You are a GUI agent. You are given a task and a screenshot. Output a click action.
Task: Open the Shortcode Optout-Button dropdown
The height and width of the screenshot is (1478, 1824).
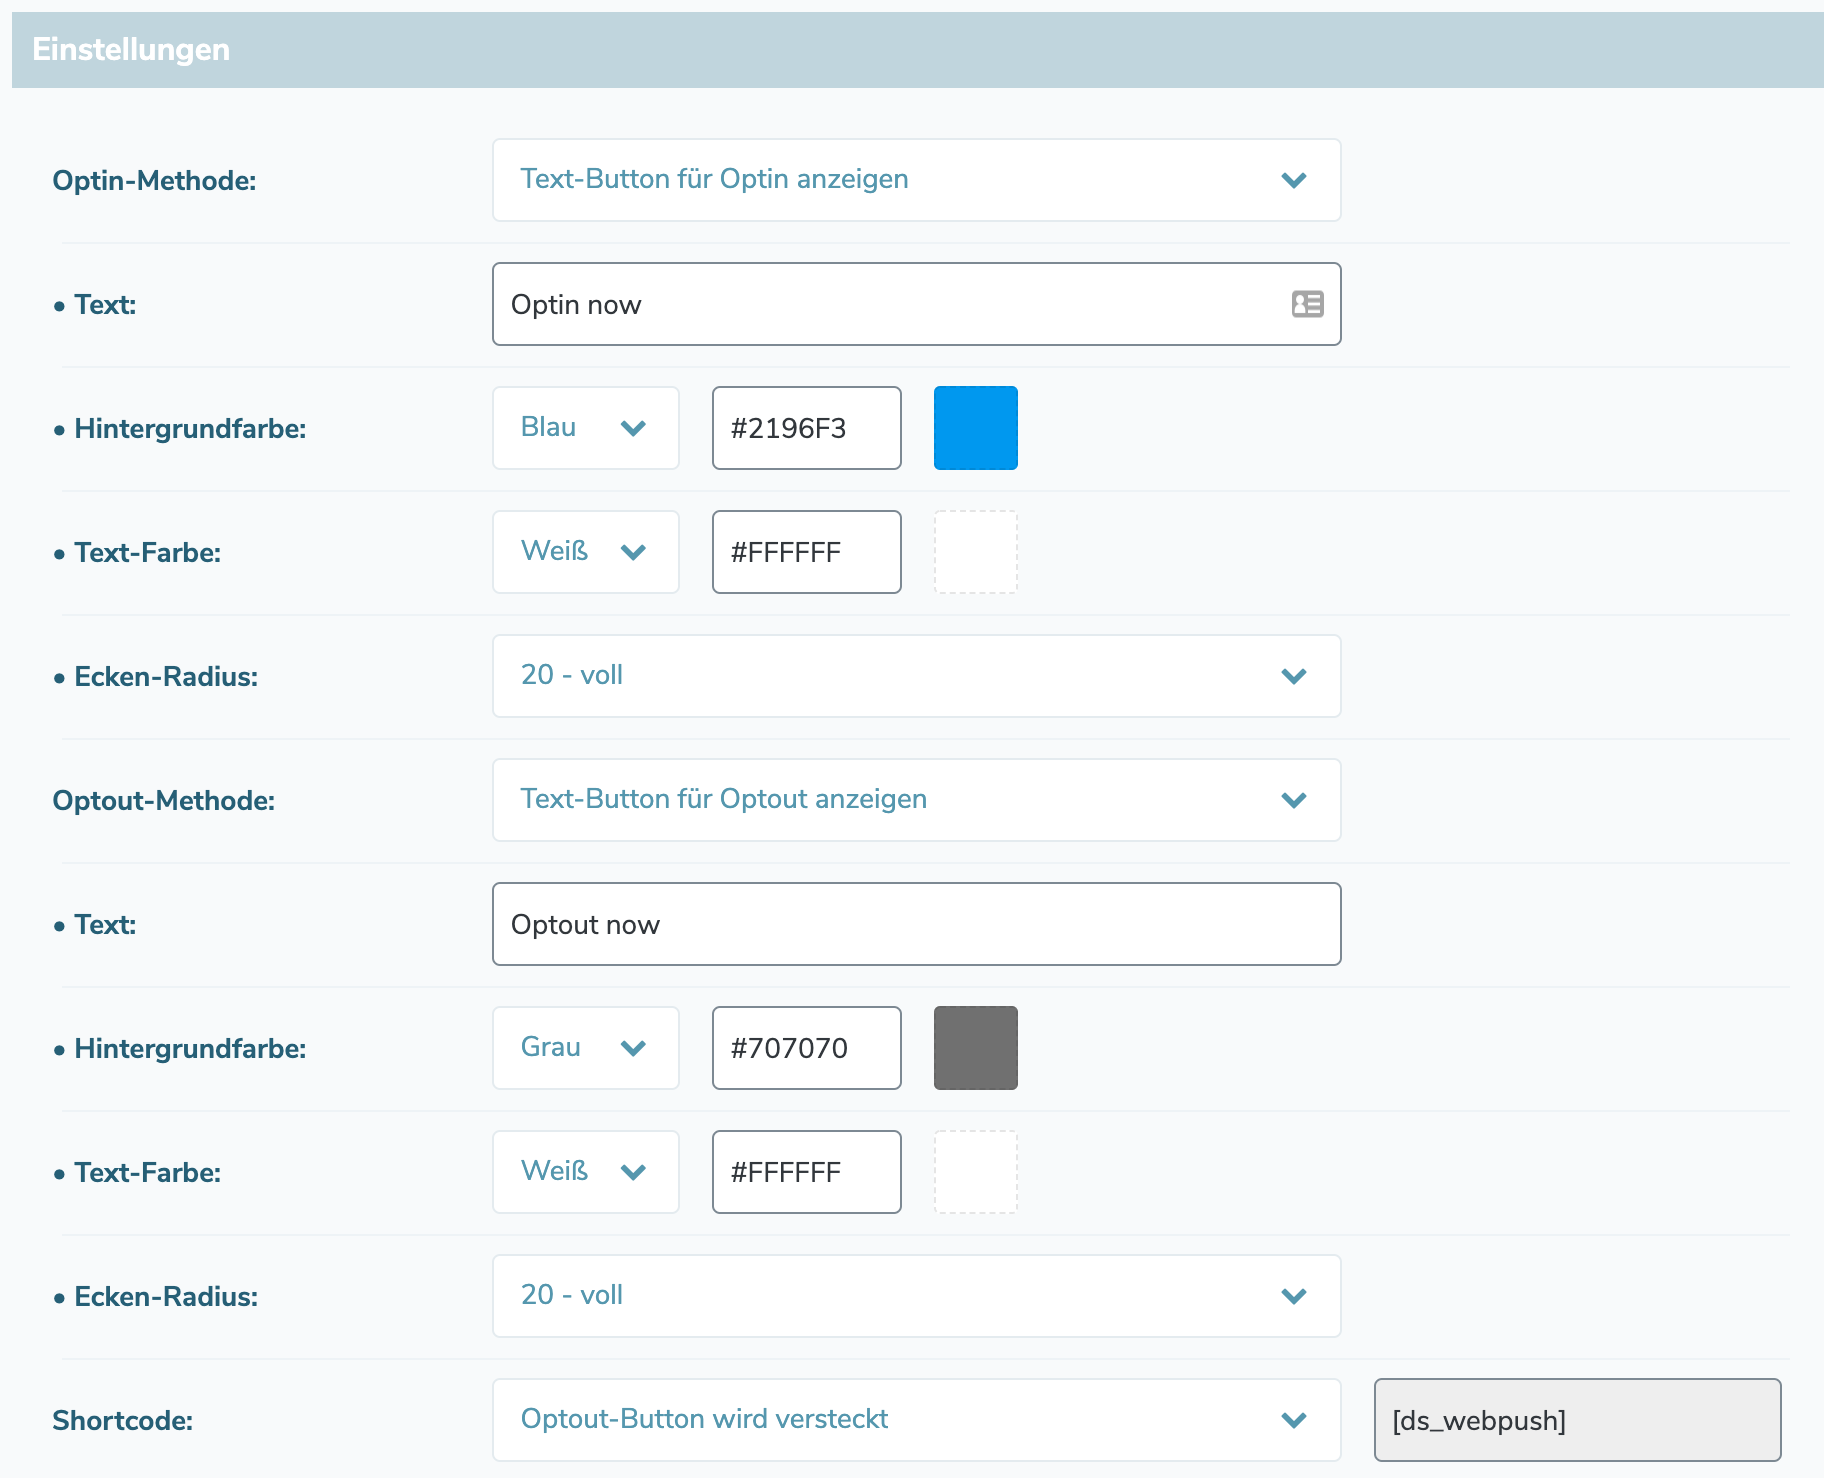[x=915, y=1420]
